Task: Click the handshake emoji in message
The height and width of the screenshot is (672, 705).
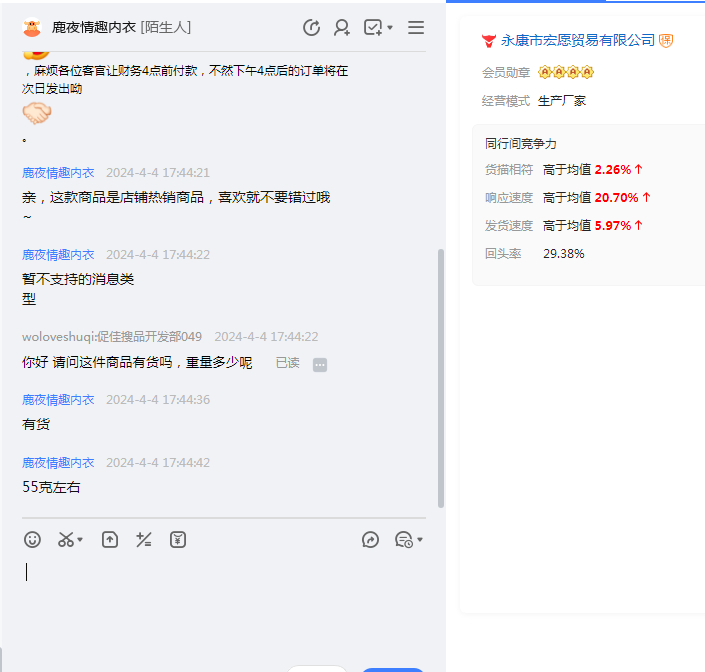Action: pyautogui.click(x=36, y=113)
